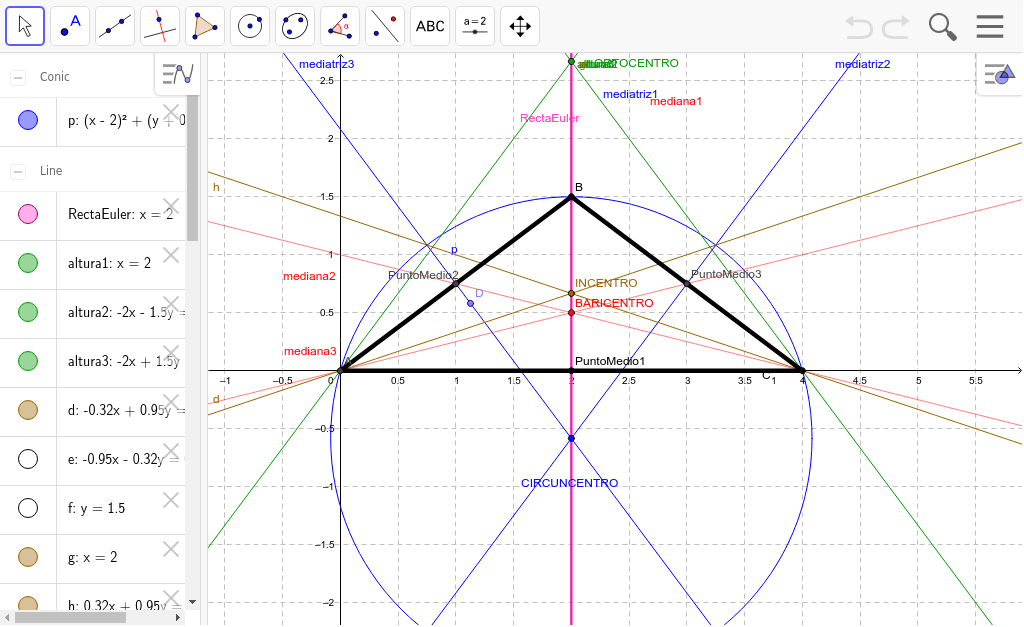Delete conic p with its X
The height and width of the screenshot is (627, 1024).
pos(171,112)
